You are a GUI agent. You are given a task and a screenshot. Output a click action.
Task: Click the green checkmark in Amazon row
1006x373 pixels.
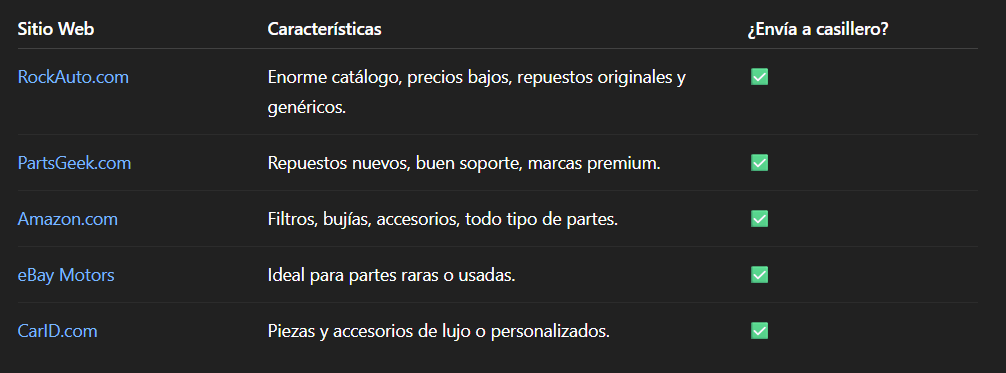(x=760, y=219)
